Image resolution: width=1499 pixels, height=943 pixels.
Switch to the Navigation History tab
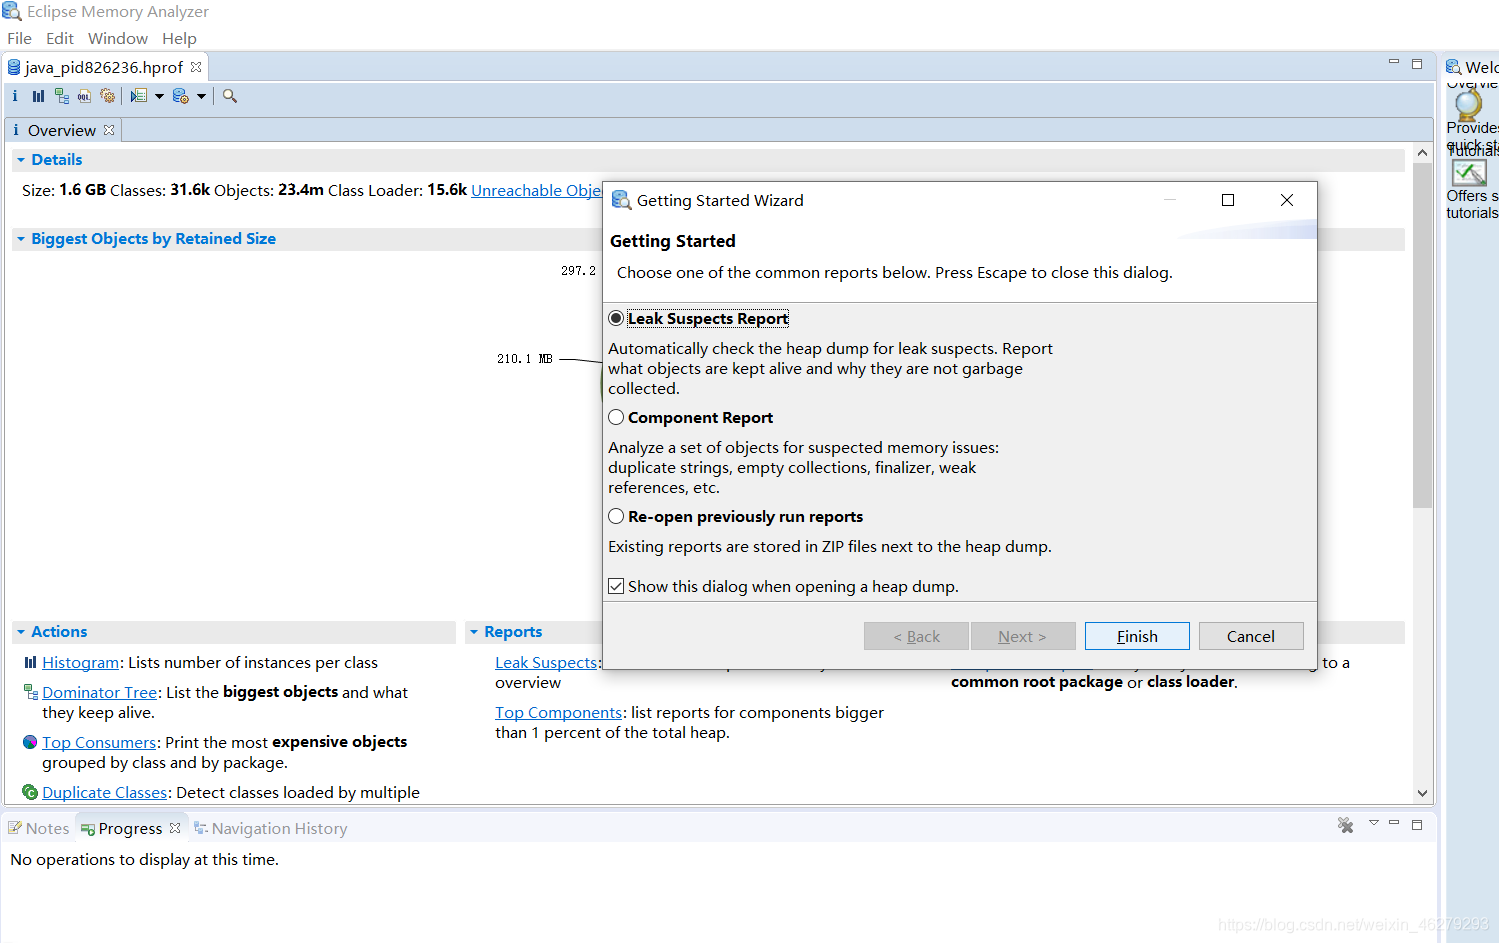coord(270,828)
